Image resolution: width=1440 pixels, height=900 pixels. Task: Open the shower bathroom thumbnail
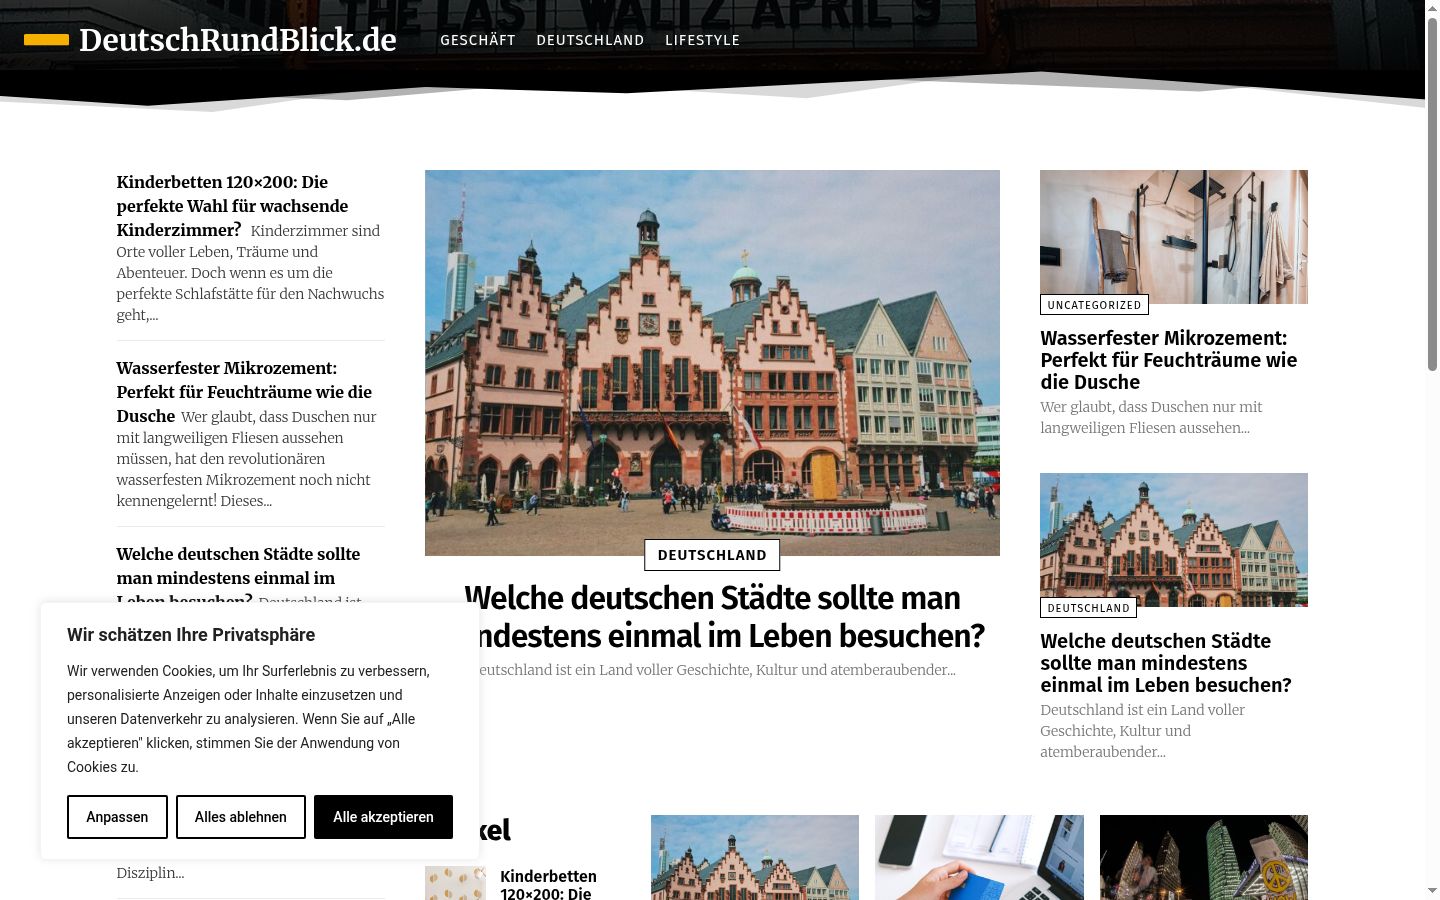coord(1174,237)
